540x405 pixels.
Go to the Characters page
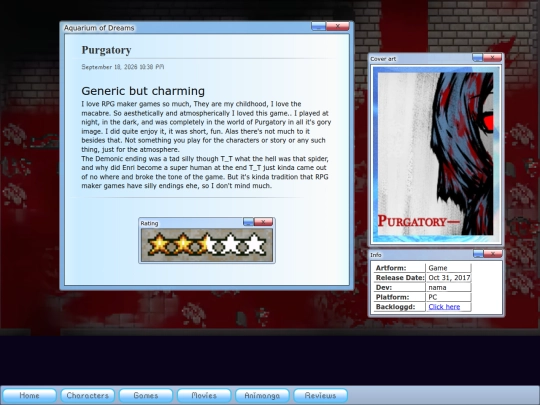(87, 395)
